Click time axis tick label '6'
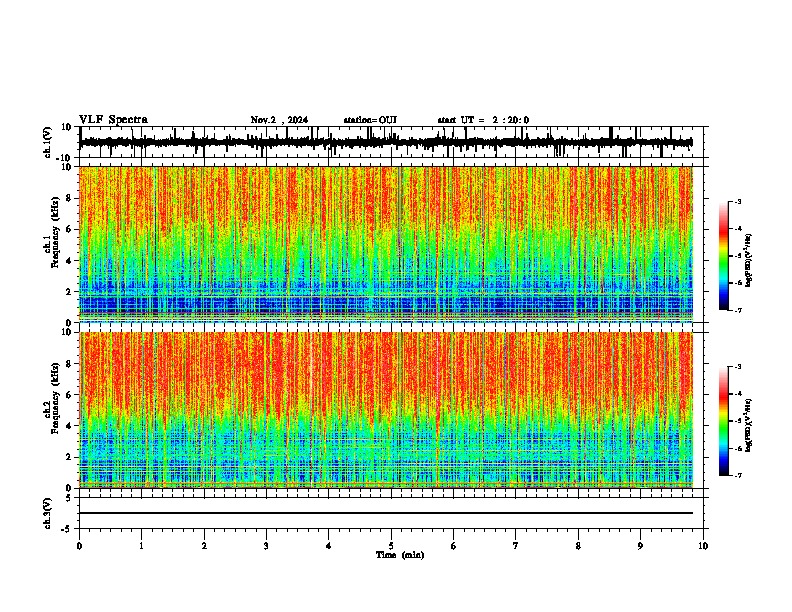792x612 pixels. 454,546
